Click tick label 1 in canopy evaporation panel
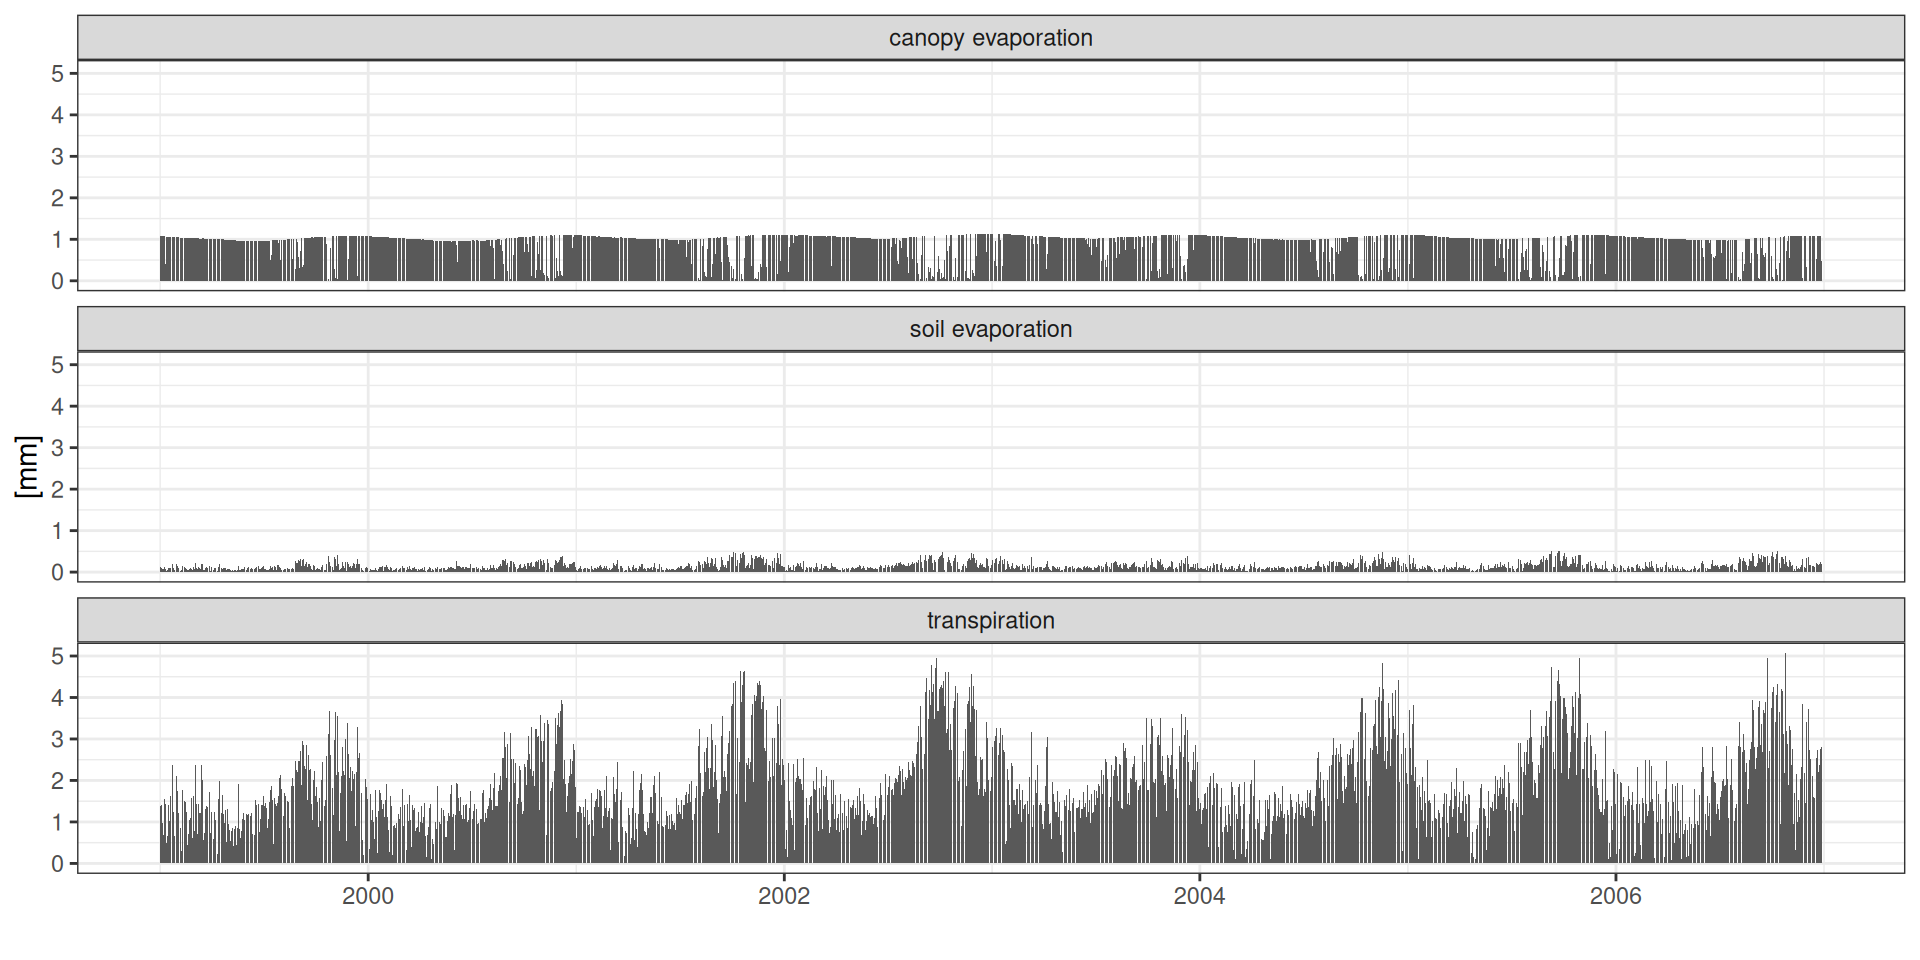Screen dimensions: 1920x960 coord(58,240)
